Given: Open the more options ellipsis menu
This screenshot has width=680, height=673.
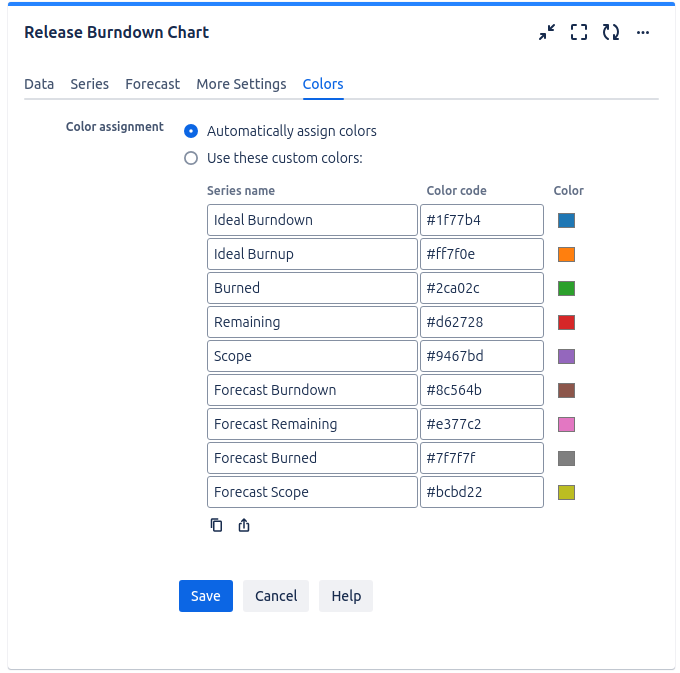Looking at the screenshot, I should pos(643,32).
